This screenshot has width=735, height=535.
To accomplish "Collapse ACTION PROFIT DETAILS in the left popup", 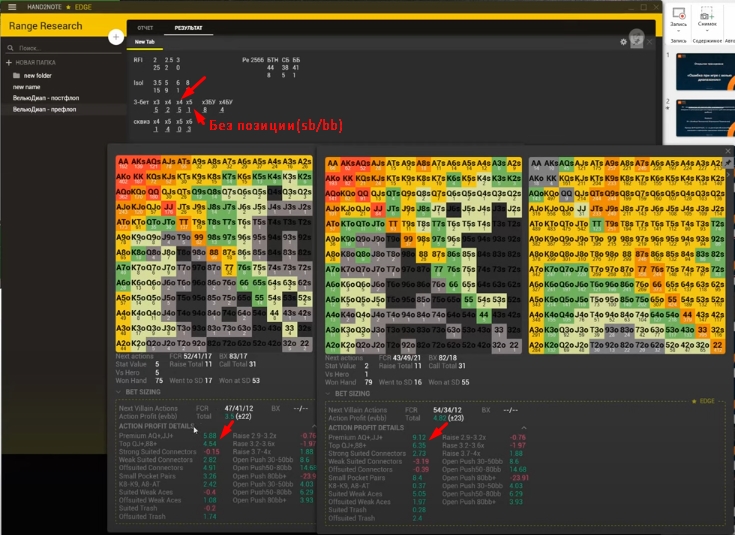I will [314, 426].
